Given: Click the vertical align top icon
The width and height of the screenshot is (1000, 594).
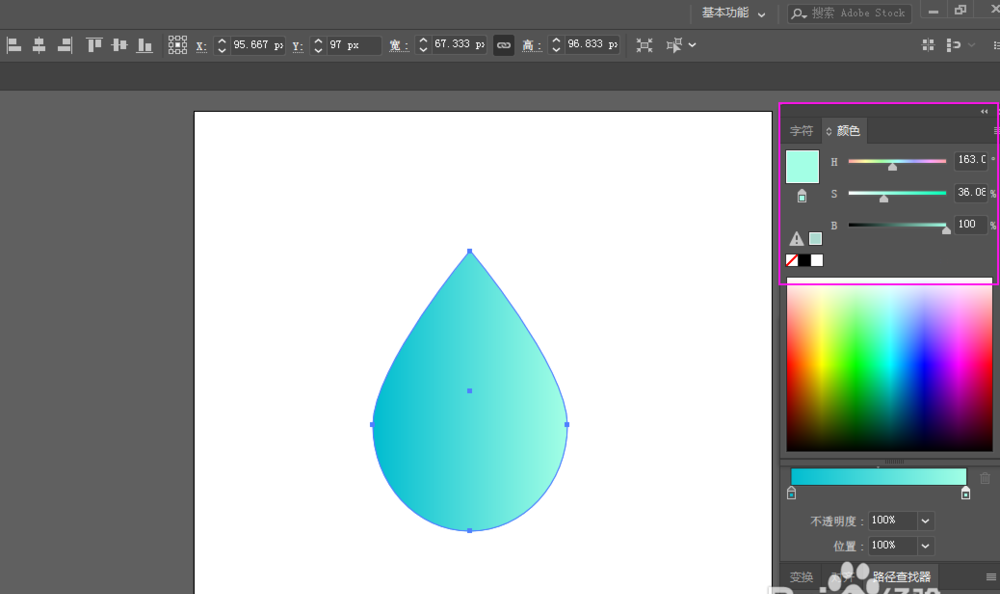Looking at the screenshot, I should tap(94, 45).
